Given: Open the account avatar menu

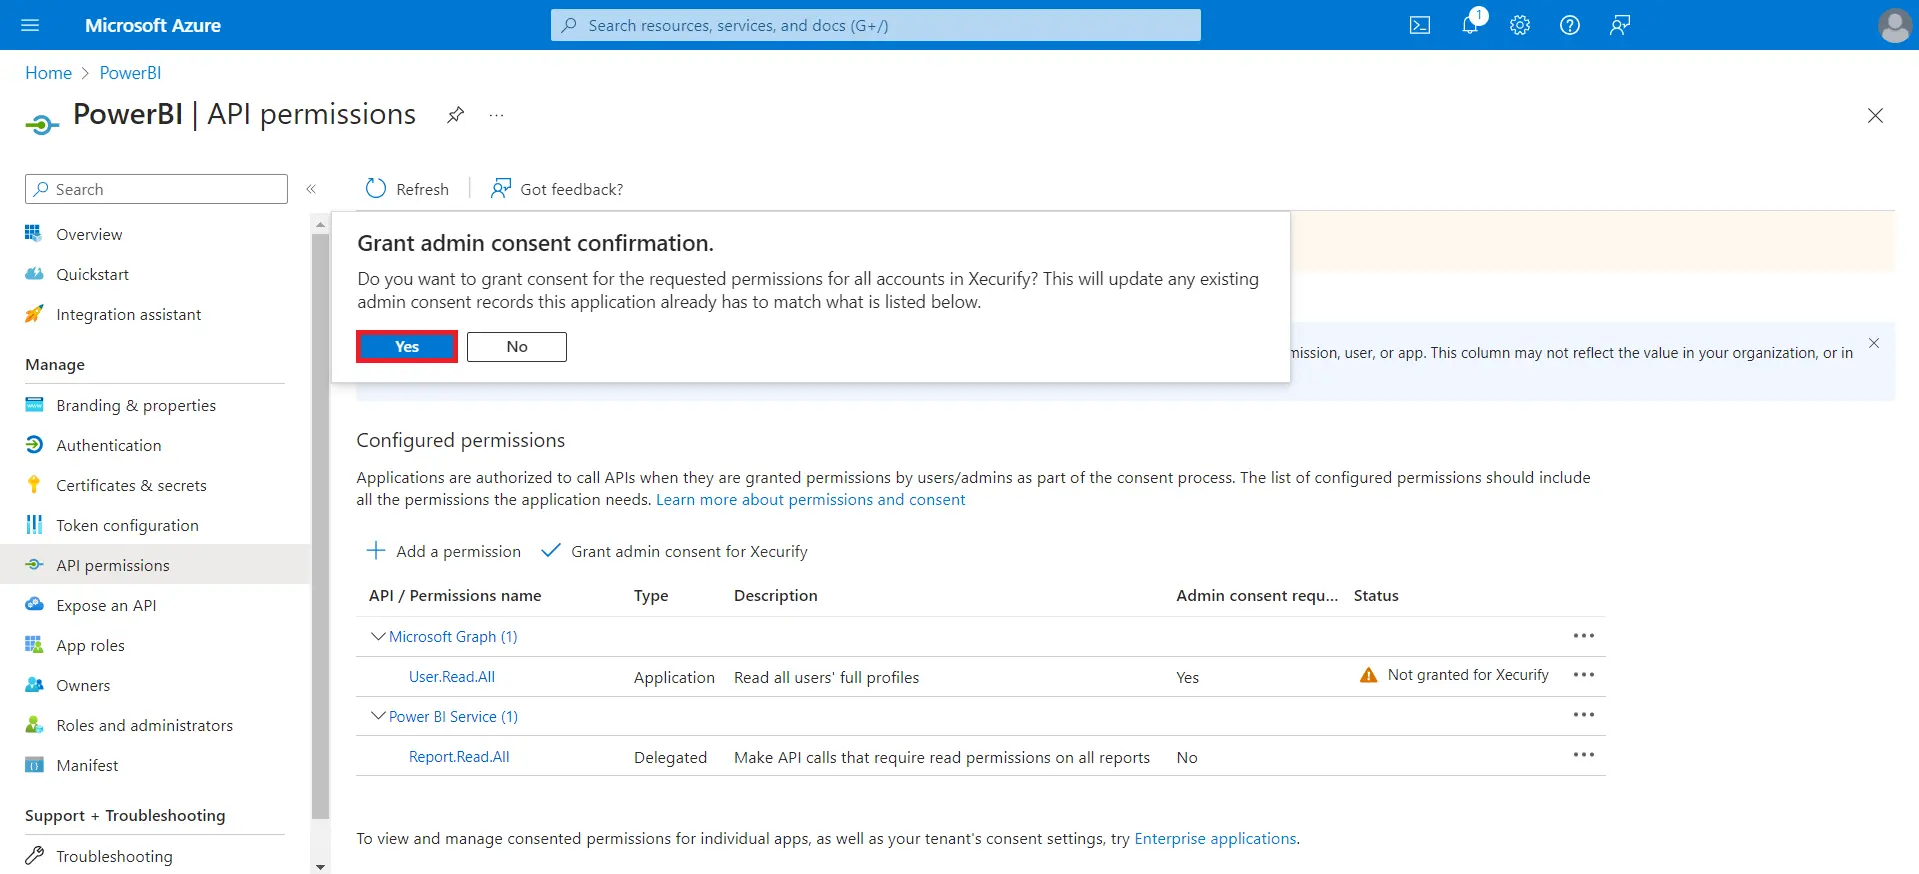Looking at the screenshot, I should click(1895, 25).
